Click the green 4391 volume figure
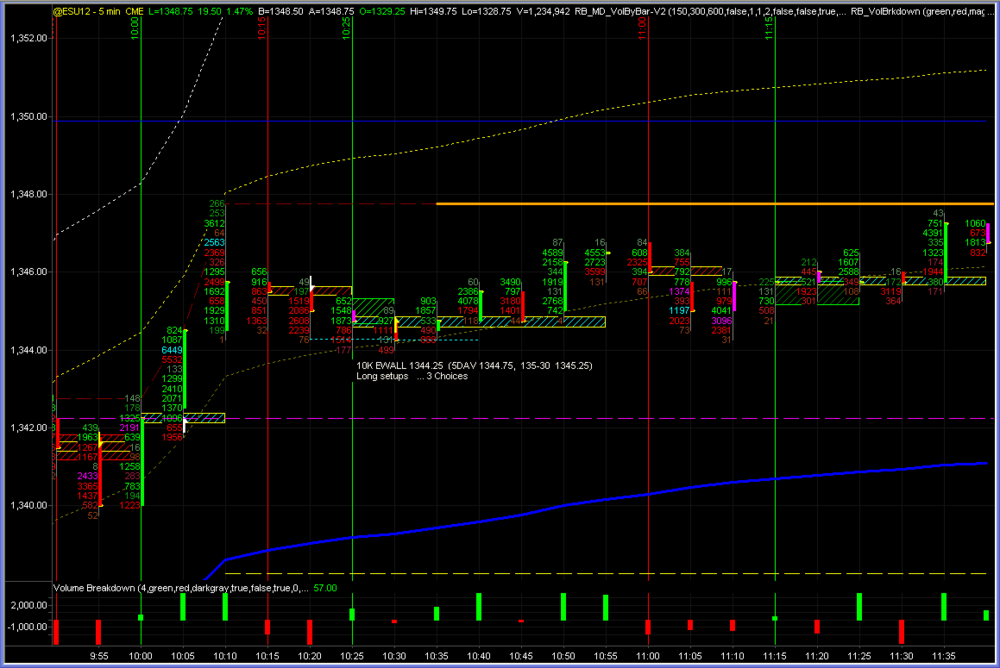The width and height of the screenshot is (1000, 668). (x=933, y=233)
